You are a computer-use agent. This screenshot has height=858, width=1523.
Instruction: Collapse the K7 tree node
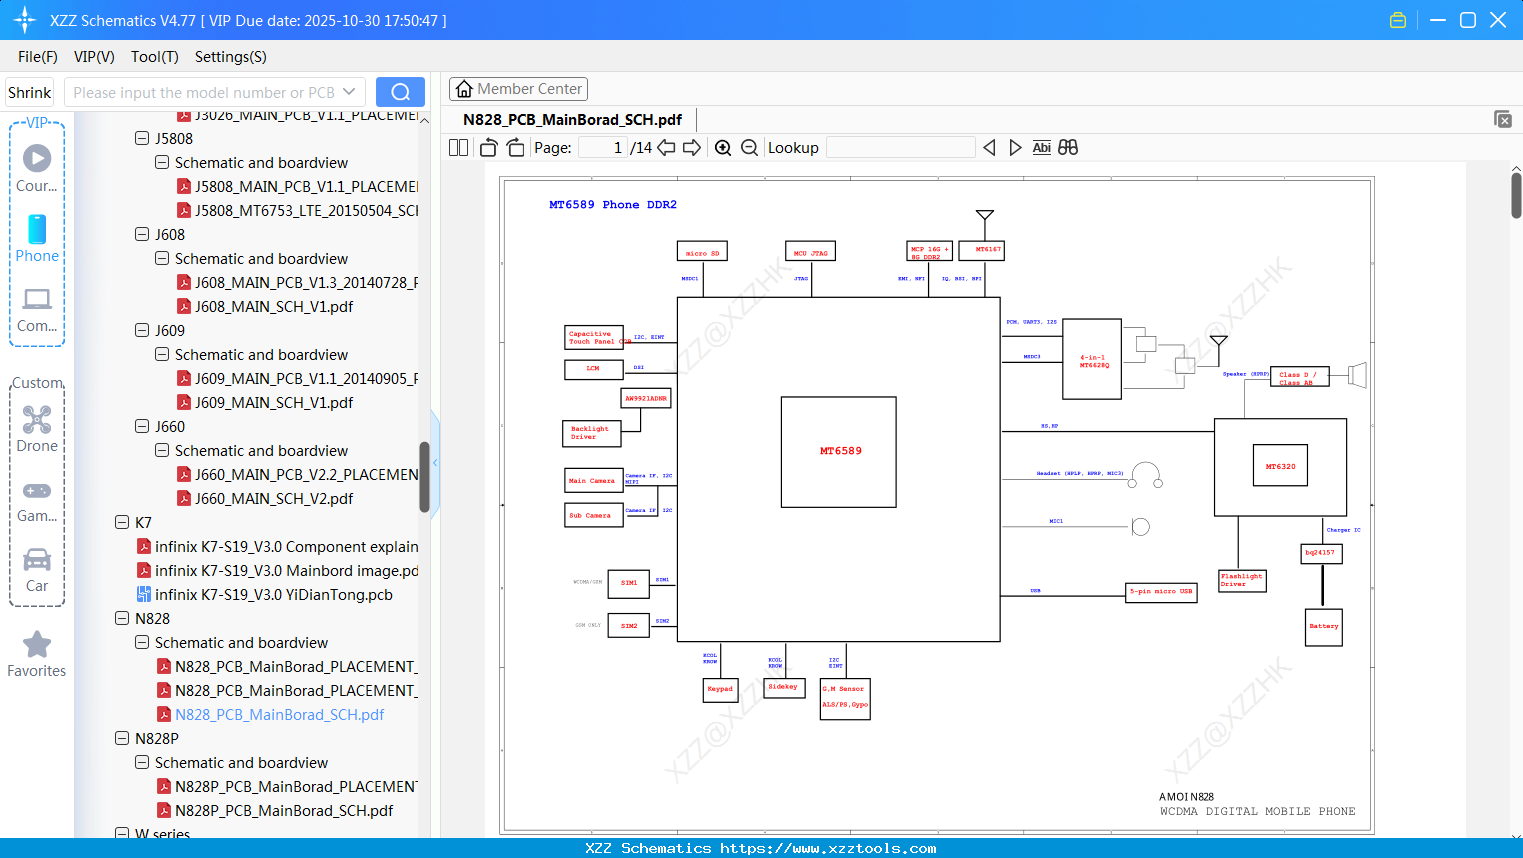(122, 522)
